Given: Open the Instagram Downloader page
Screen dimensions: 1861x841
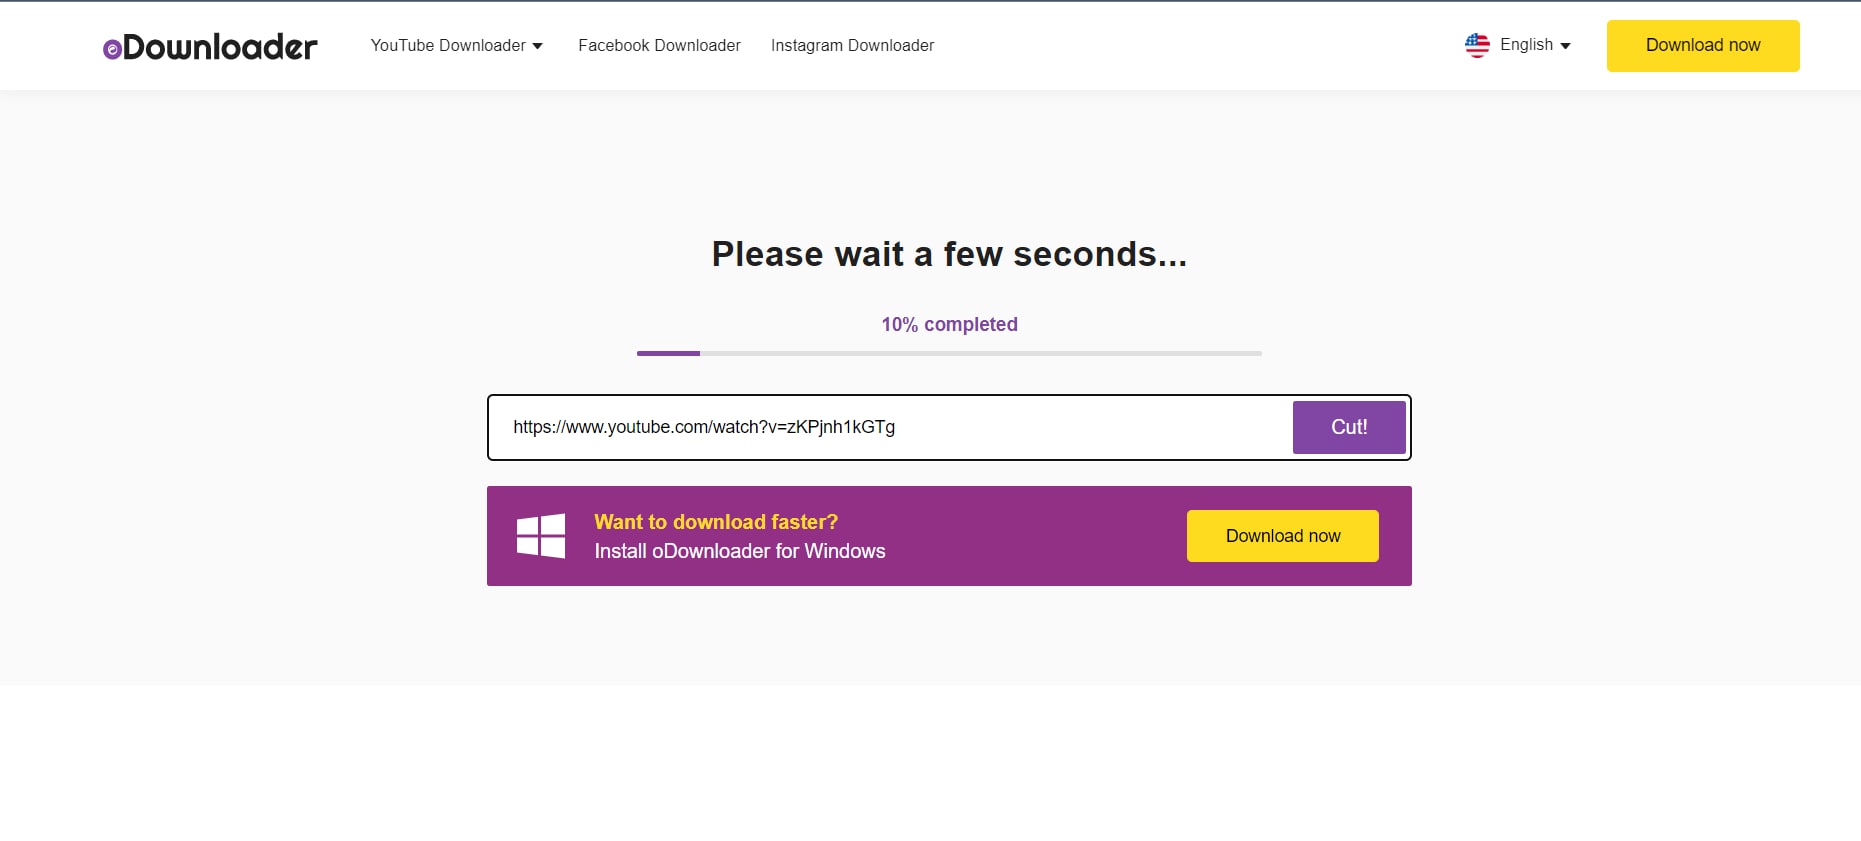Looking at the screenshot, I should coord(852,45).
